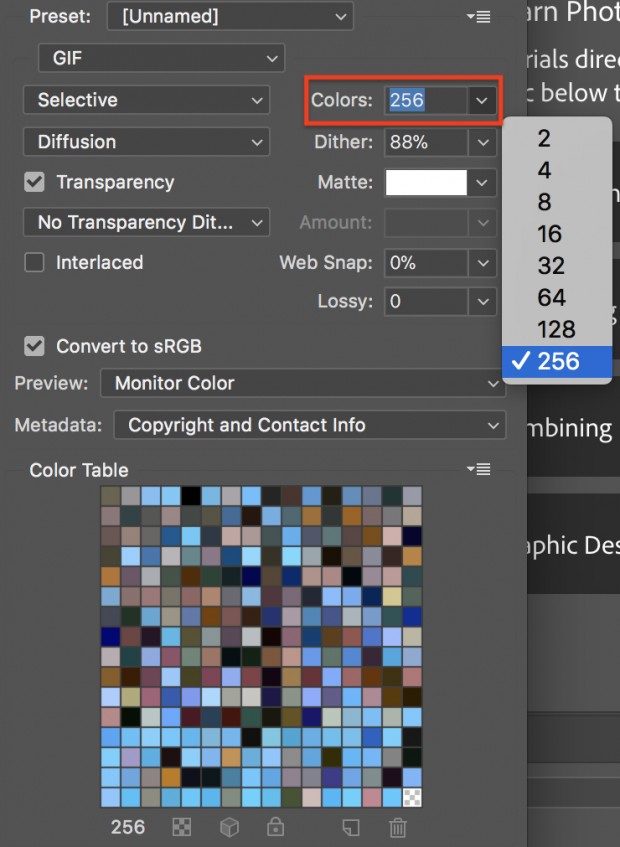Lock the selected color in Color Table

point(275,827)
